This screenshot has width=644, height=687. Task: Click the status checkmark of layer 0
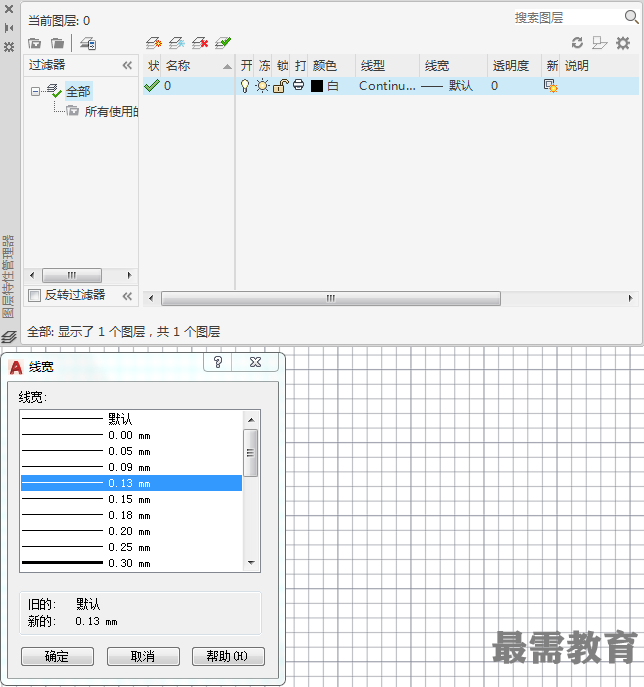152,85
